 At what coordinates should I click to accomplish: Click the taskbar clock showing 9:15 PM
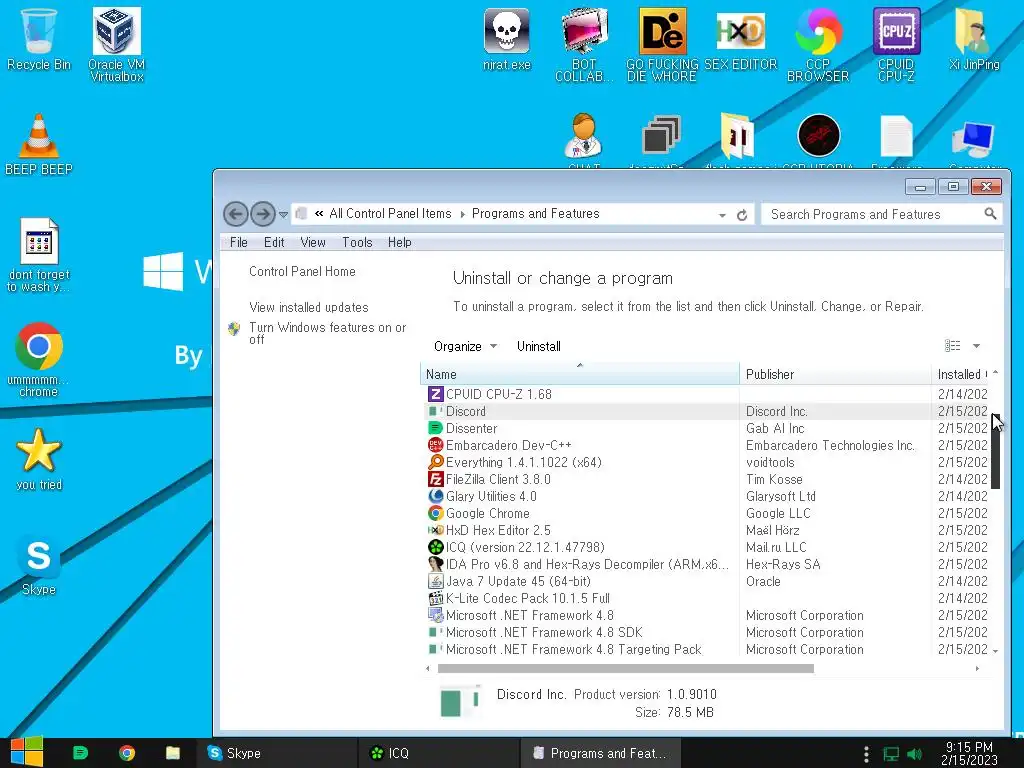click(x=969, y=753)
